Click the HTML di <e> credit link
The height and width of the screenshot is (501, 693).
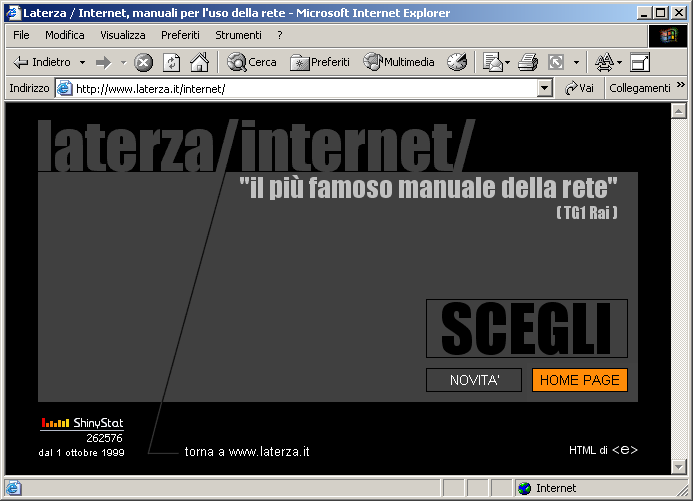(x=603, y=450)
